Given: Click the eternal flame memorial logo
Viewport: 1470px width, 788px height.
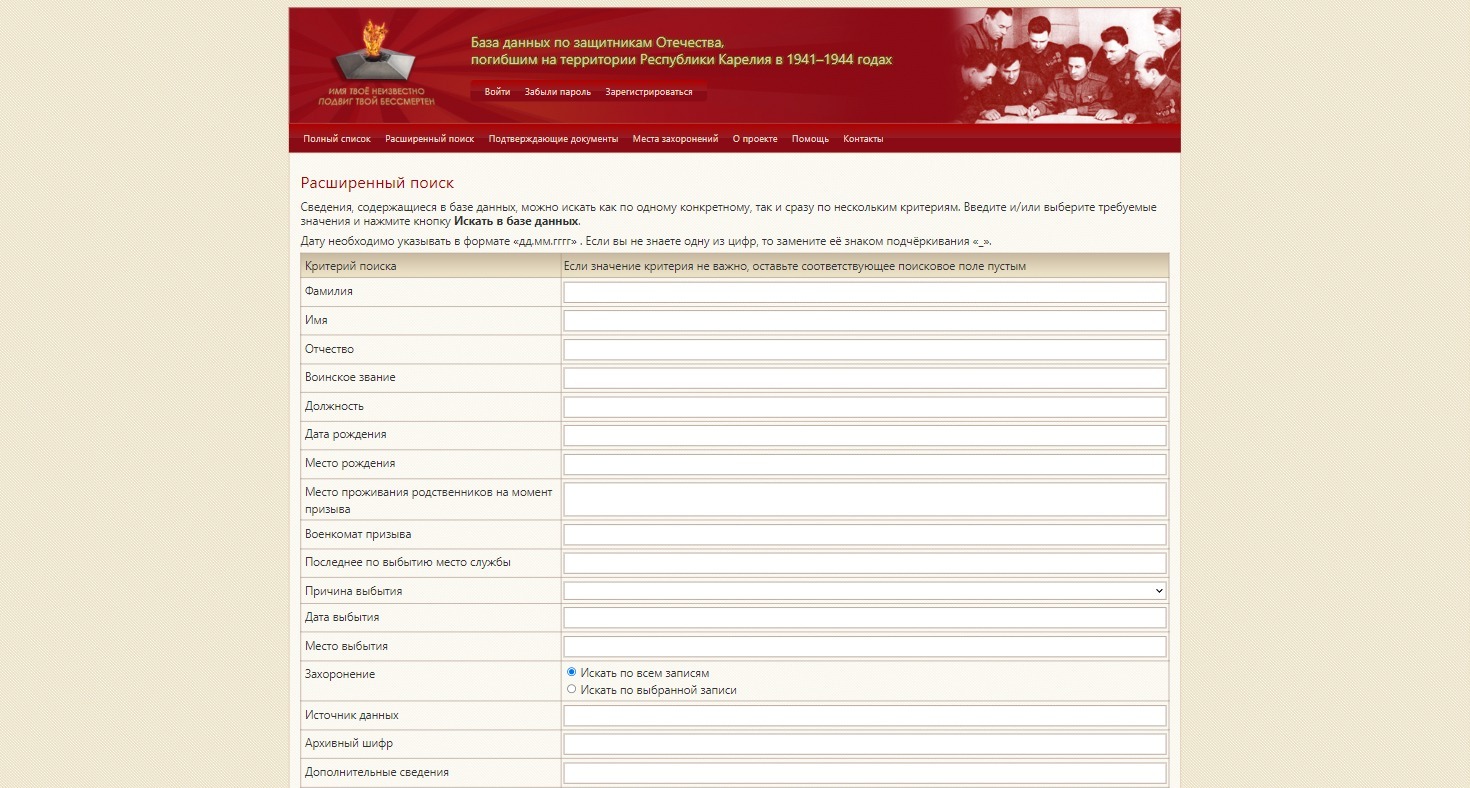Looking at the screenshot, I should (x=376, y=63).
